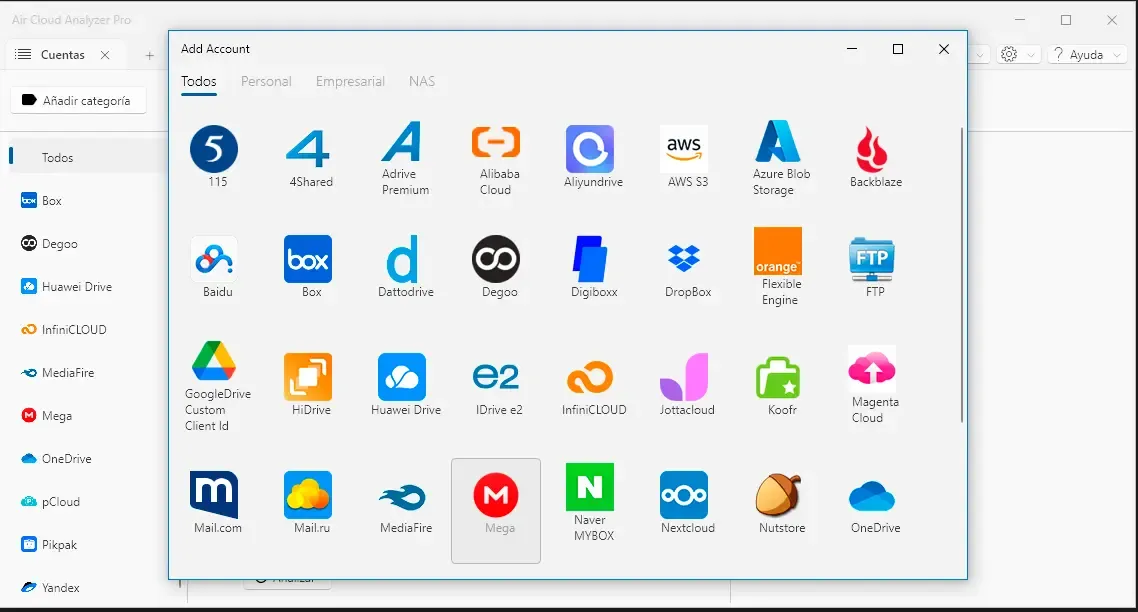Click the Add Account dialog scrollbar
Viewport: 1138px width, 612px height.
pos(962,274)
